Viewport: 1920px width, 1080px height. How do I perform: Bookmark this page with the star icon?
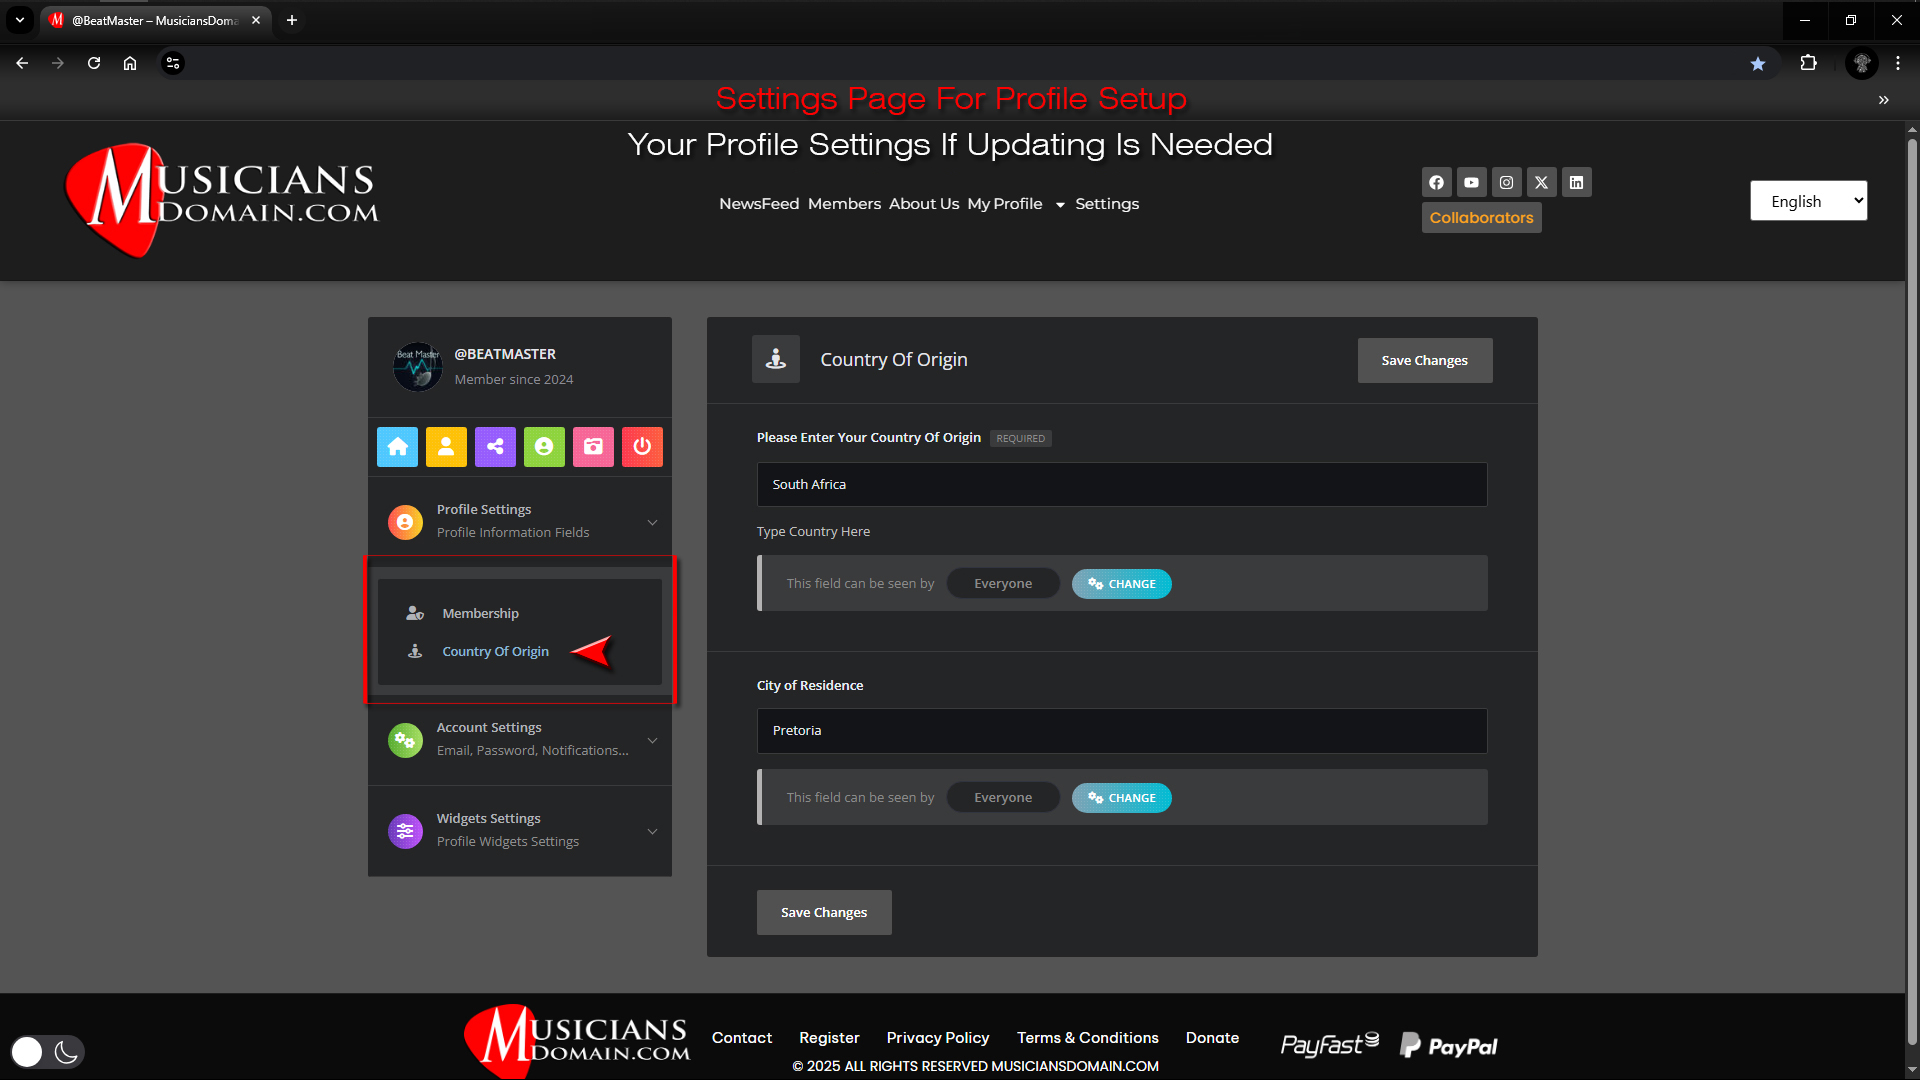pyautogui.click(x=1758, y=63)
